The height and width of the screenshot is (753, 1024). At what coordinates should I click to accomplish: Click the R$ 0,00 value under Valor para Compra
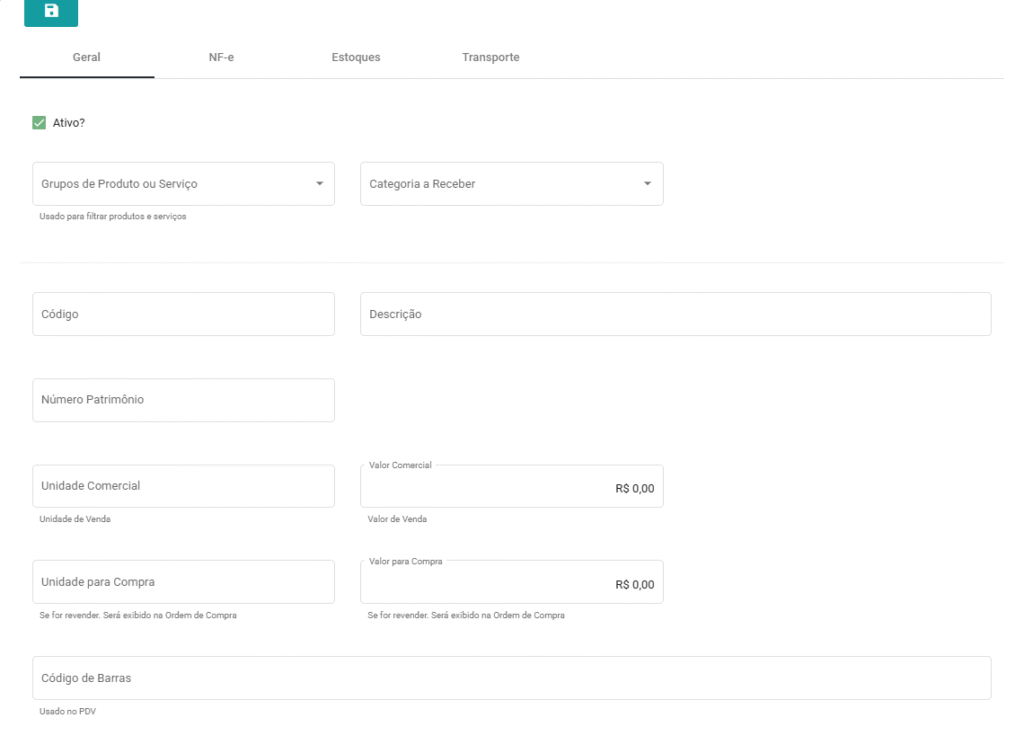click(634, 585)
